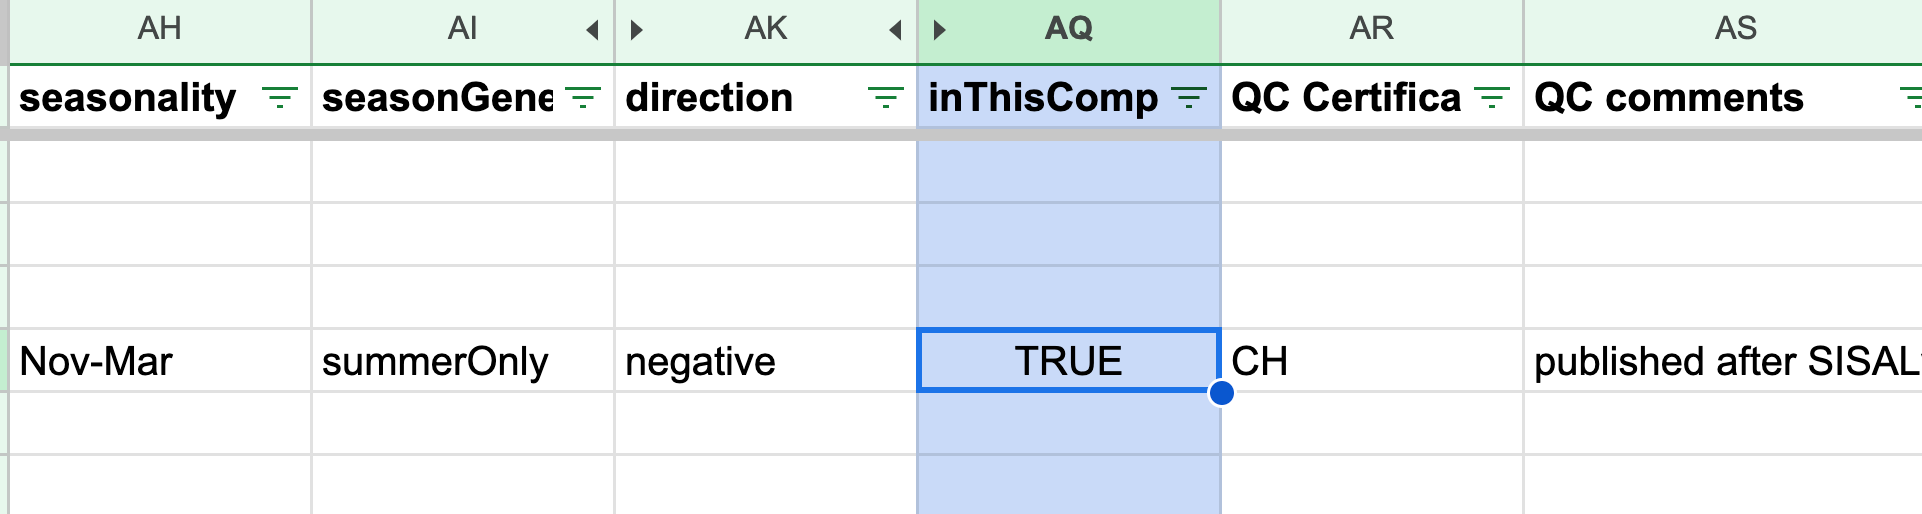Open filter icon for inThisComp column
This screenshot has width=1922, height=514.
coord(1189,98)
